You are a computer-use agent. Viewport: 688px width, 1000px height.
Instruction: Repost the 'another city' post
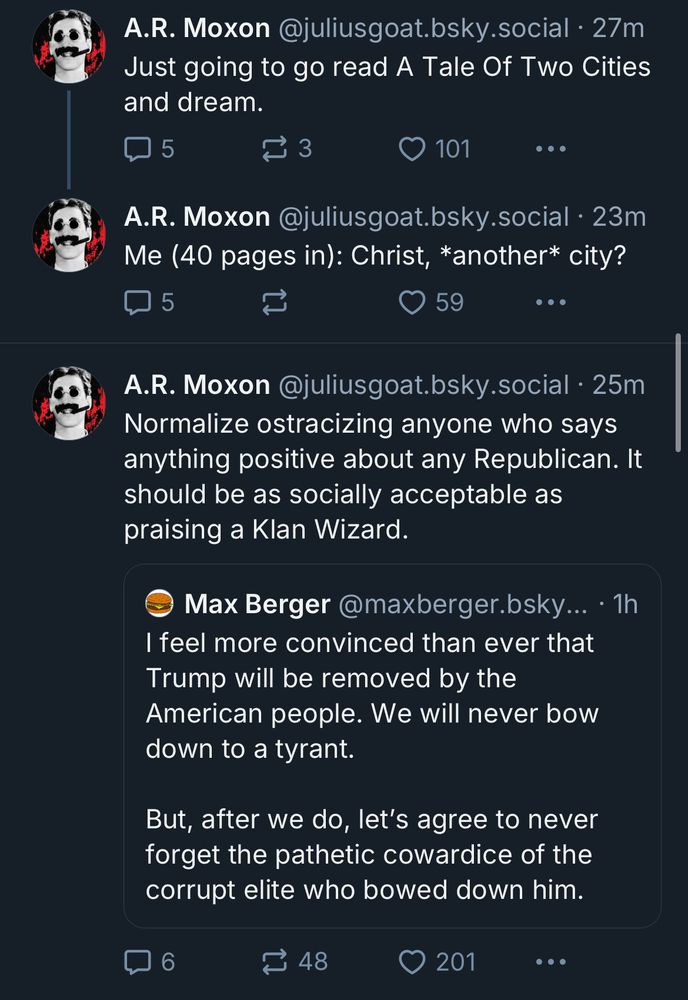[272, 302]
